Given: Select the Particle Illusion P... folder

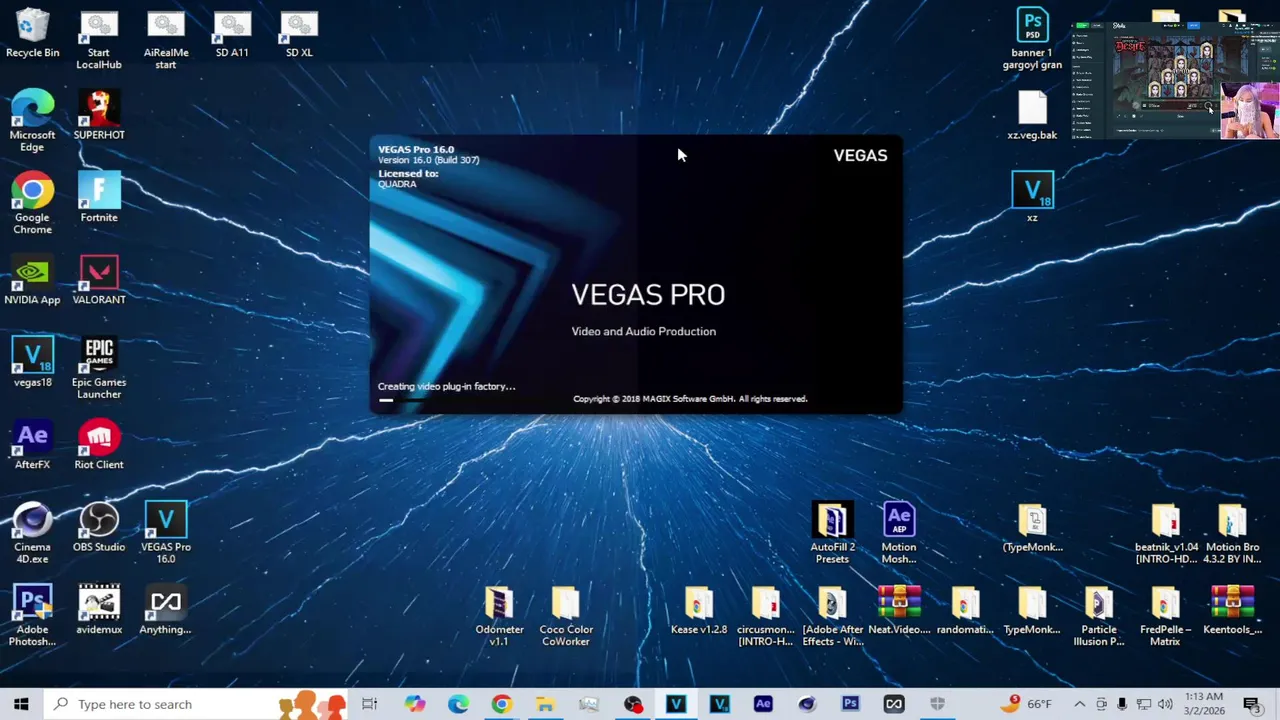Looking at the screenshot, I should click(x=1099, y=615).
